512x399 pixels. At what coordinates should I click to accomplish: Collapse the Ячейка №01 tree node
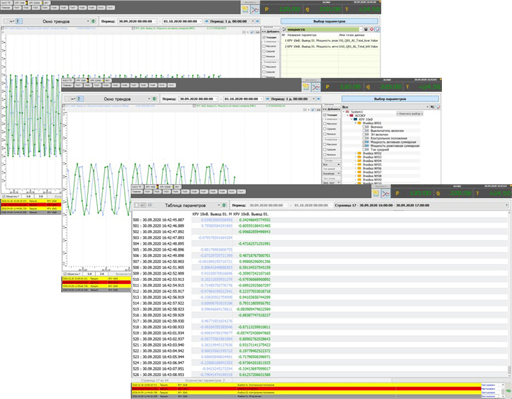(x=355, y=123)
